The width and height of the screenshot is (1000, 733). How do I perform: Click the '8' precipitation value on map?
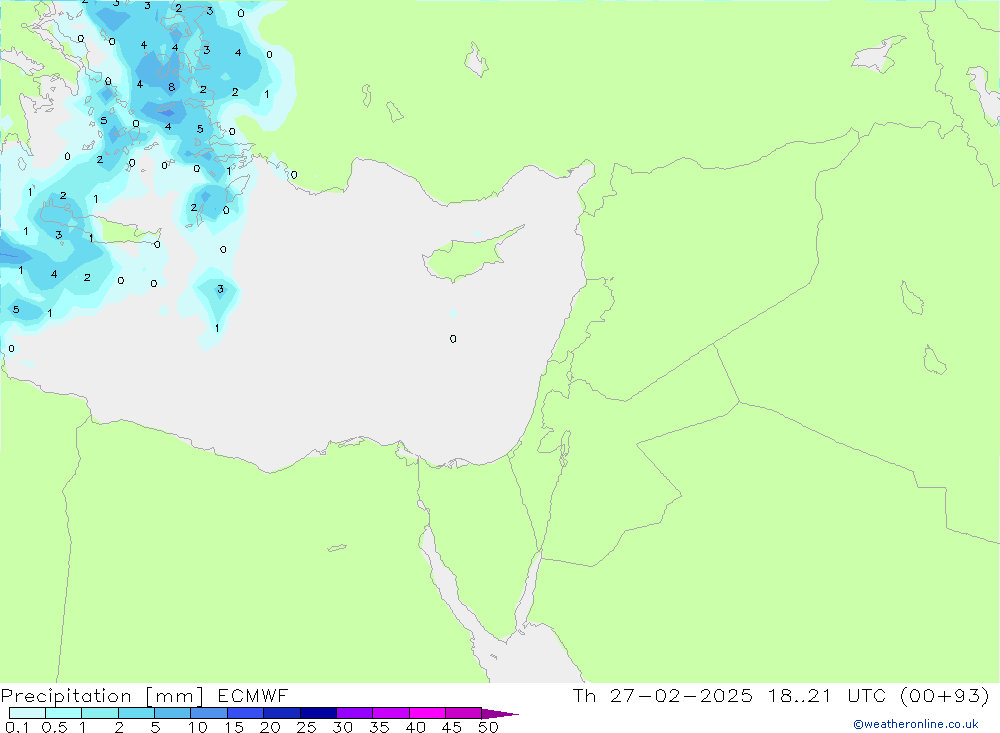(172, 87)
